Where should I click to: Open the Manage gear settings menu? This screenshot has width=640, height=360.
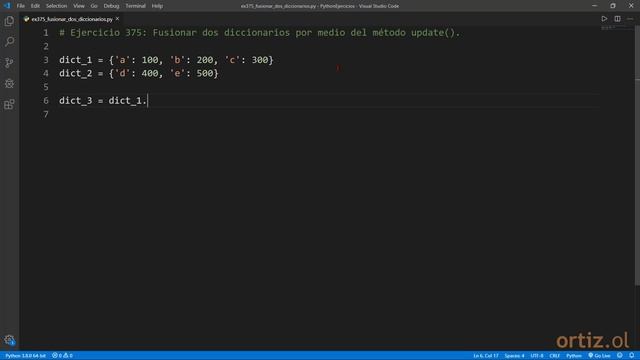[9, 340]
